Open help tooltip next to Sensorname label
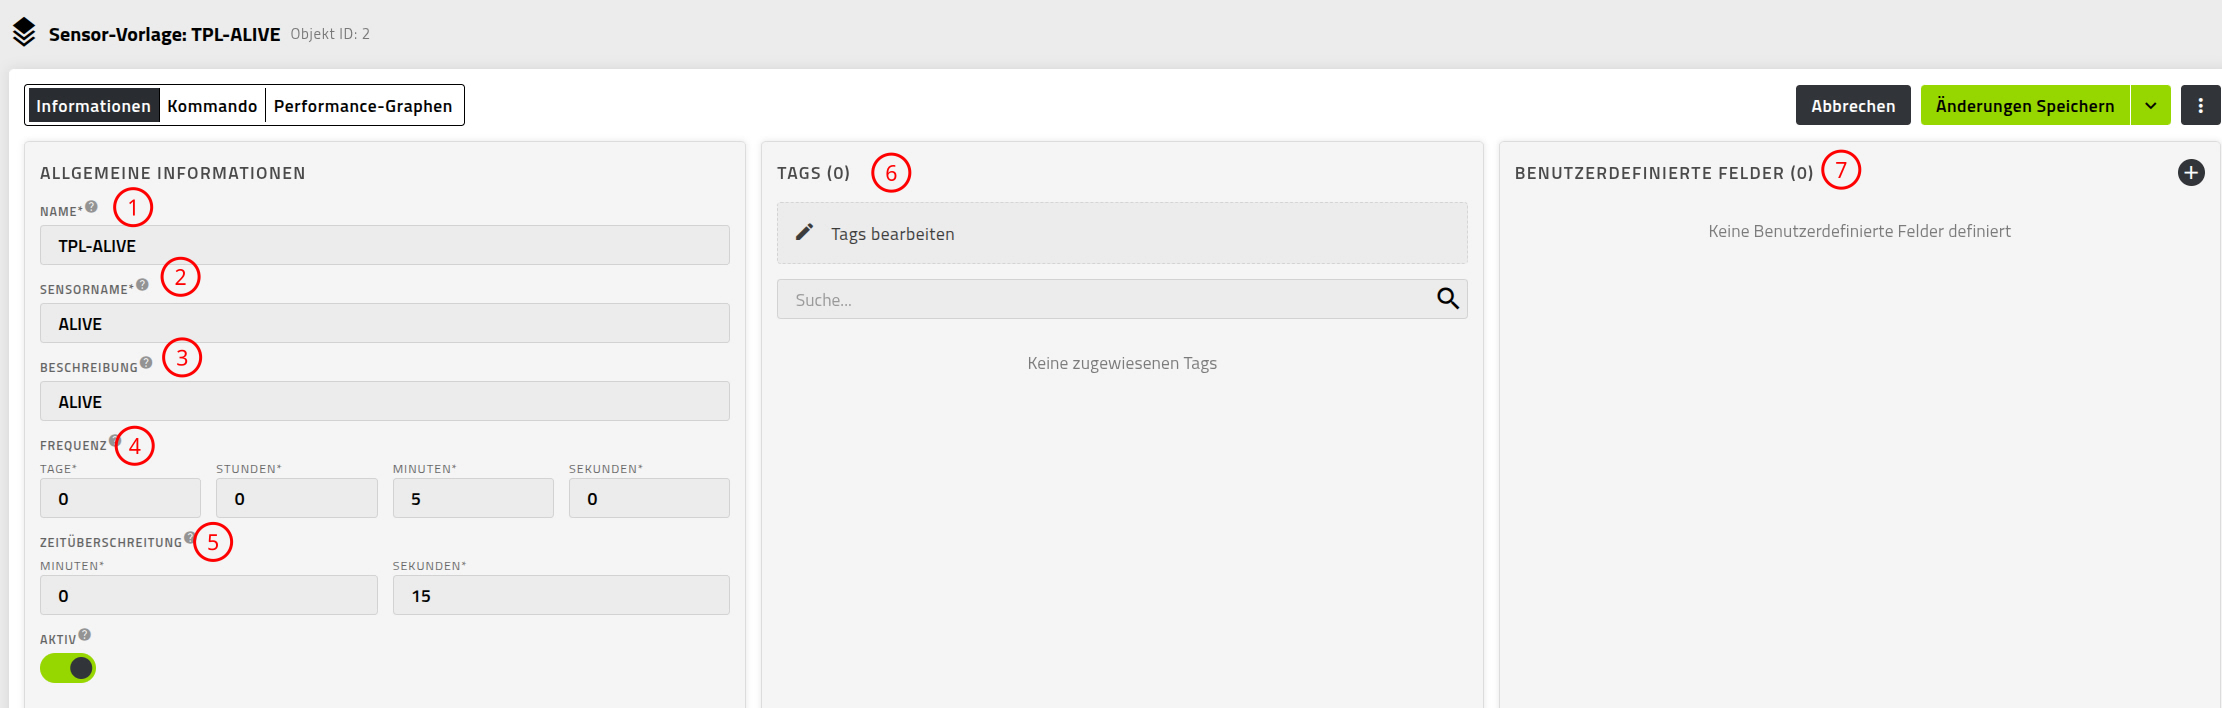2222x708 pixels. [142, 285]
